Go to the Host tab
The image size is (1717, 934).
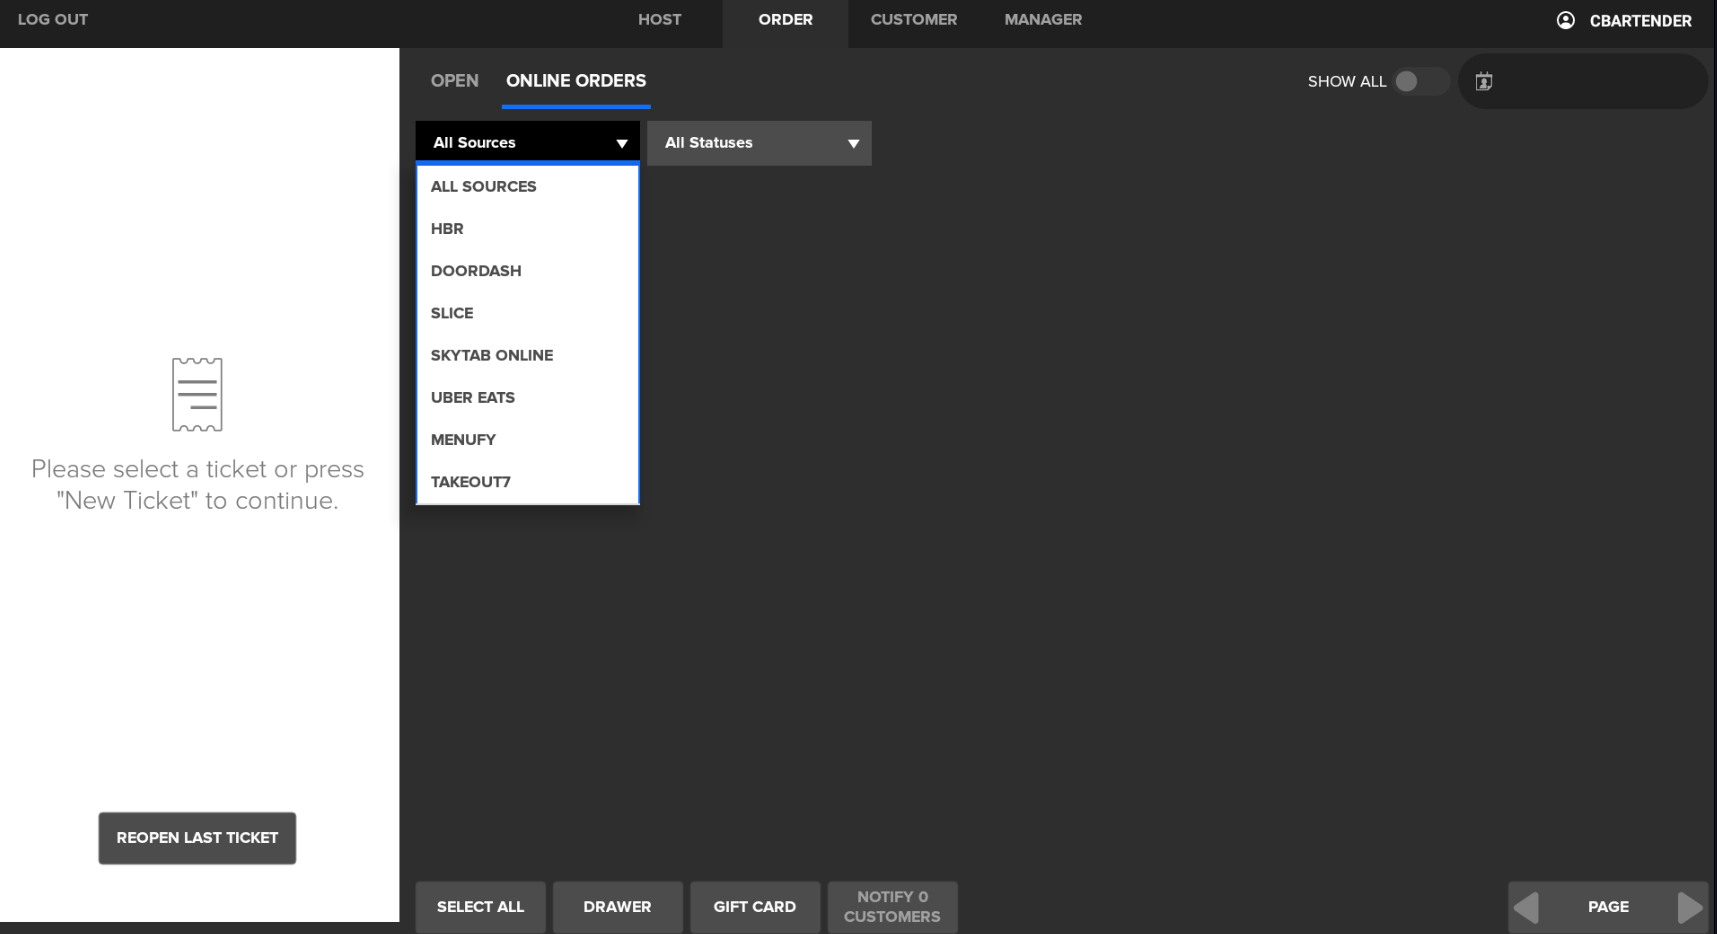point(659,20)
